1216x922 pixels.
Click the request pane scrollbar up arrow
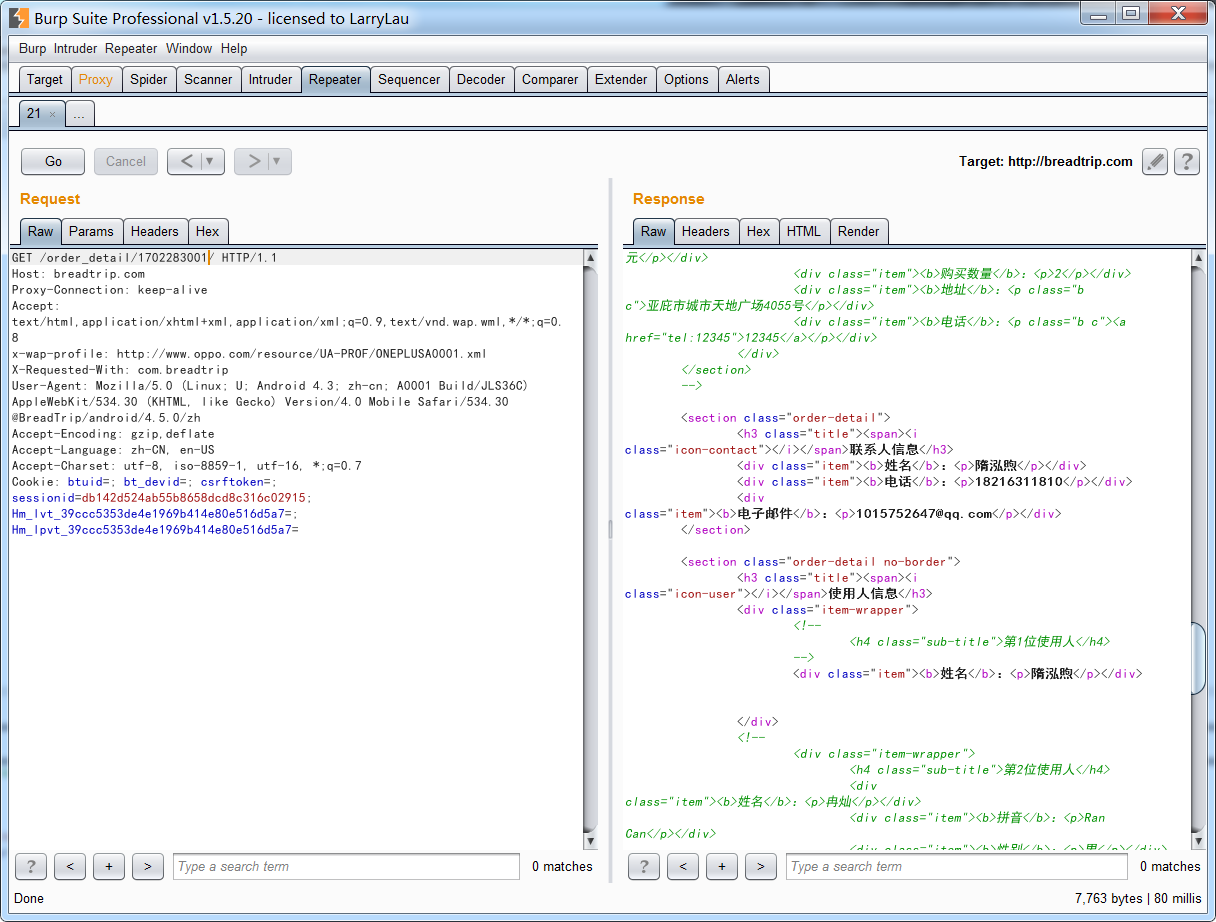pos(590,258)
